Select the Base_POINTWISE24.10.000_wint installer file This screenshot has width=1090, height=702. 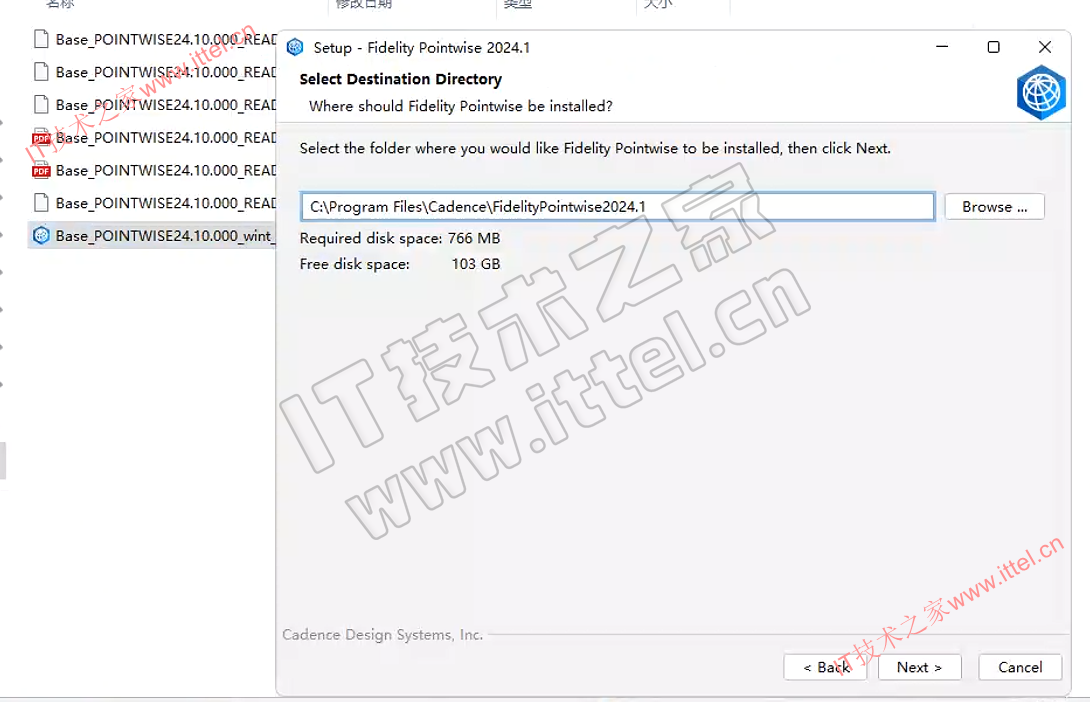(x=150, y=236)
